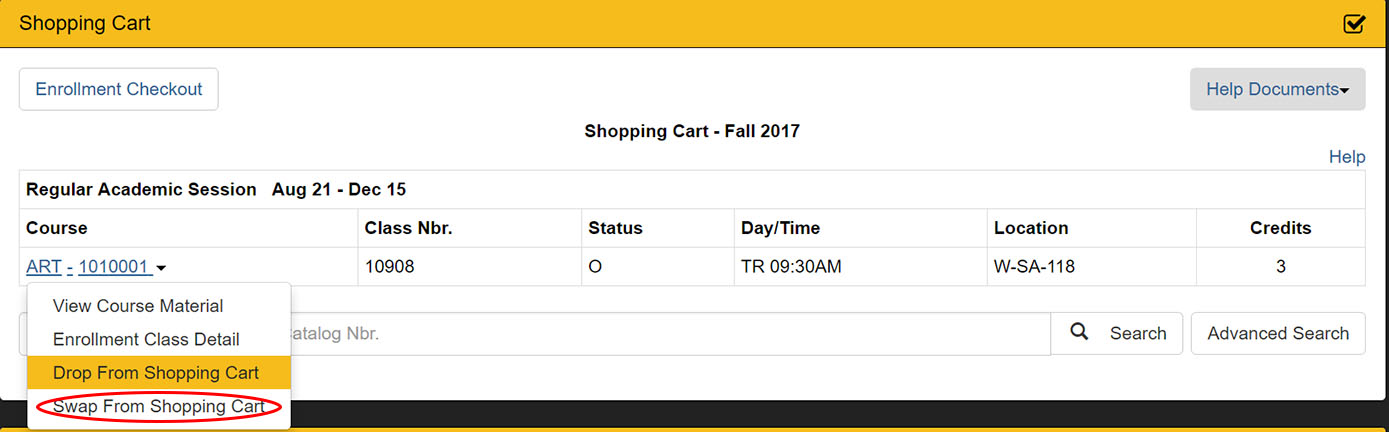Click the Help link
Screen dimensions: 1389x432
[1347, 157]
